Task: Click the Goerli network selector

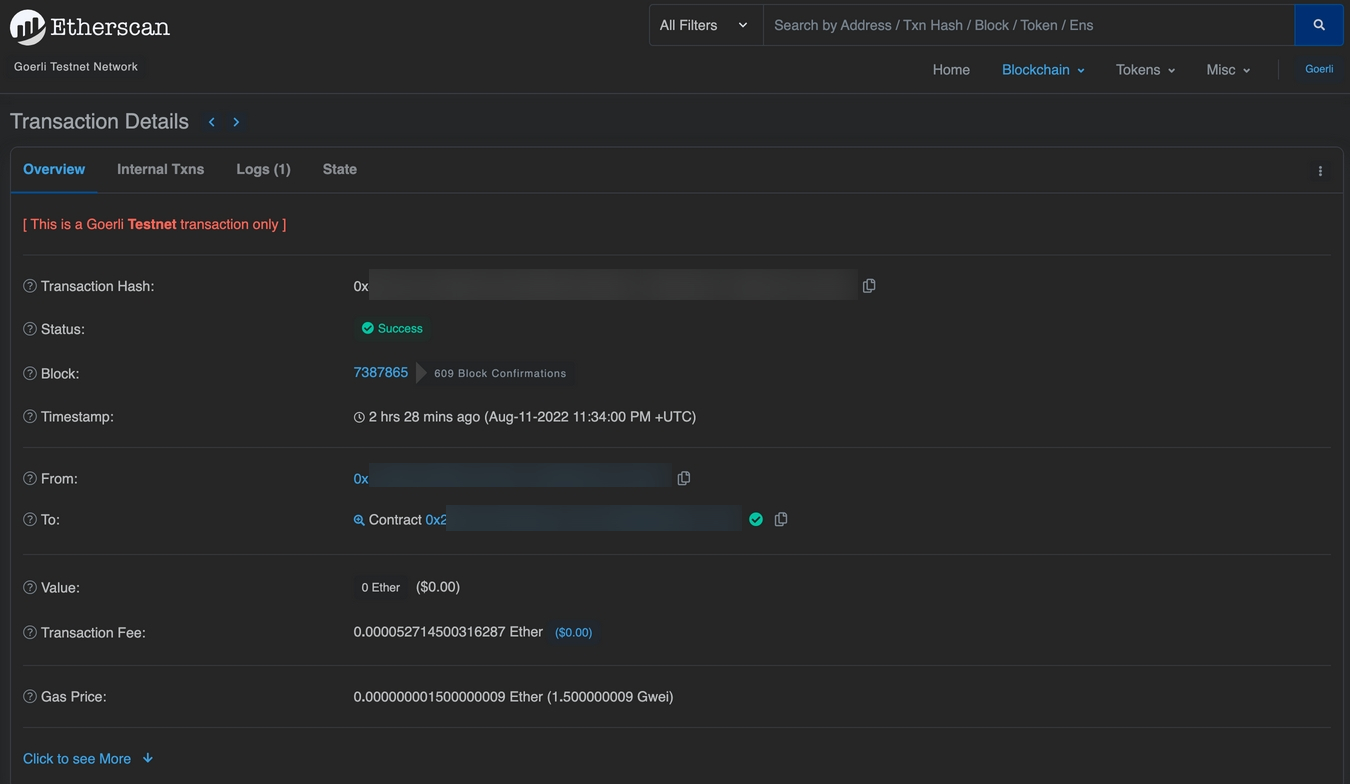Action: (1319, 69)
